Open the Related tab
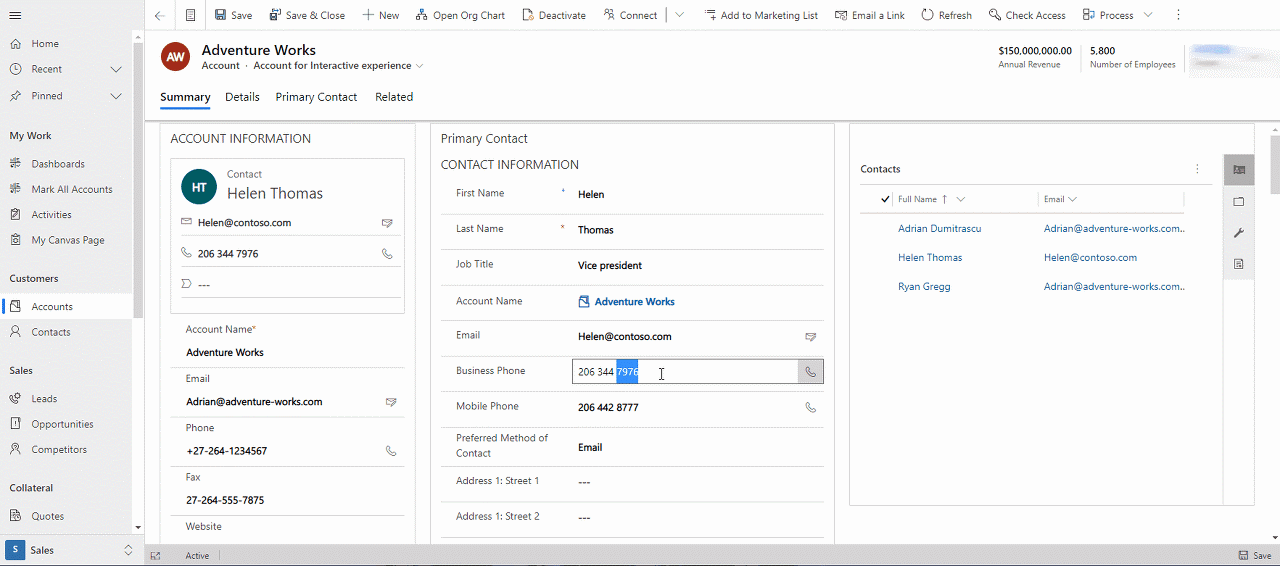1280x566 pixels. coord(394,97)
